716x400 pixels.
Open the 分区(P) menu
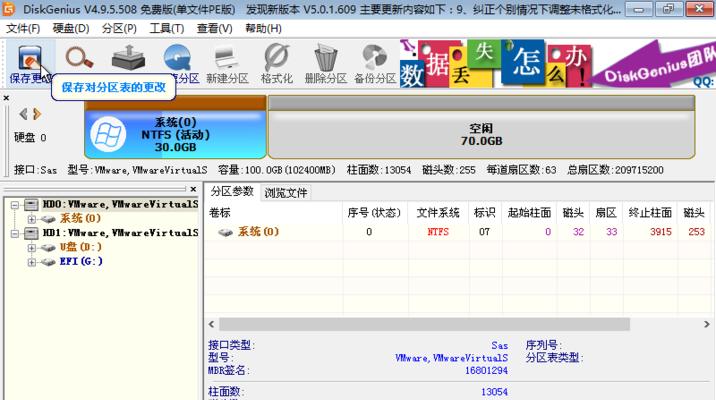coord(119,28)
